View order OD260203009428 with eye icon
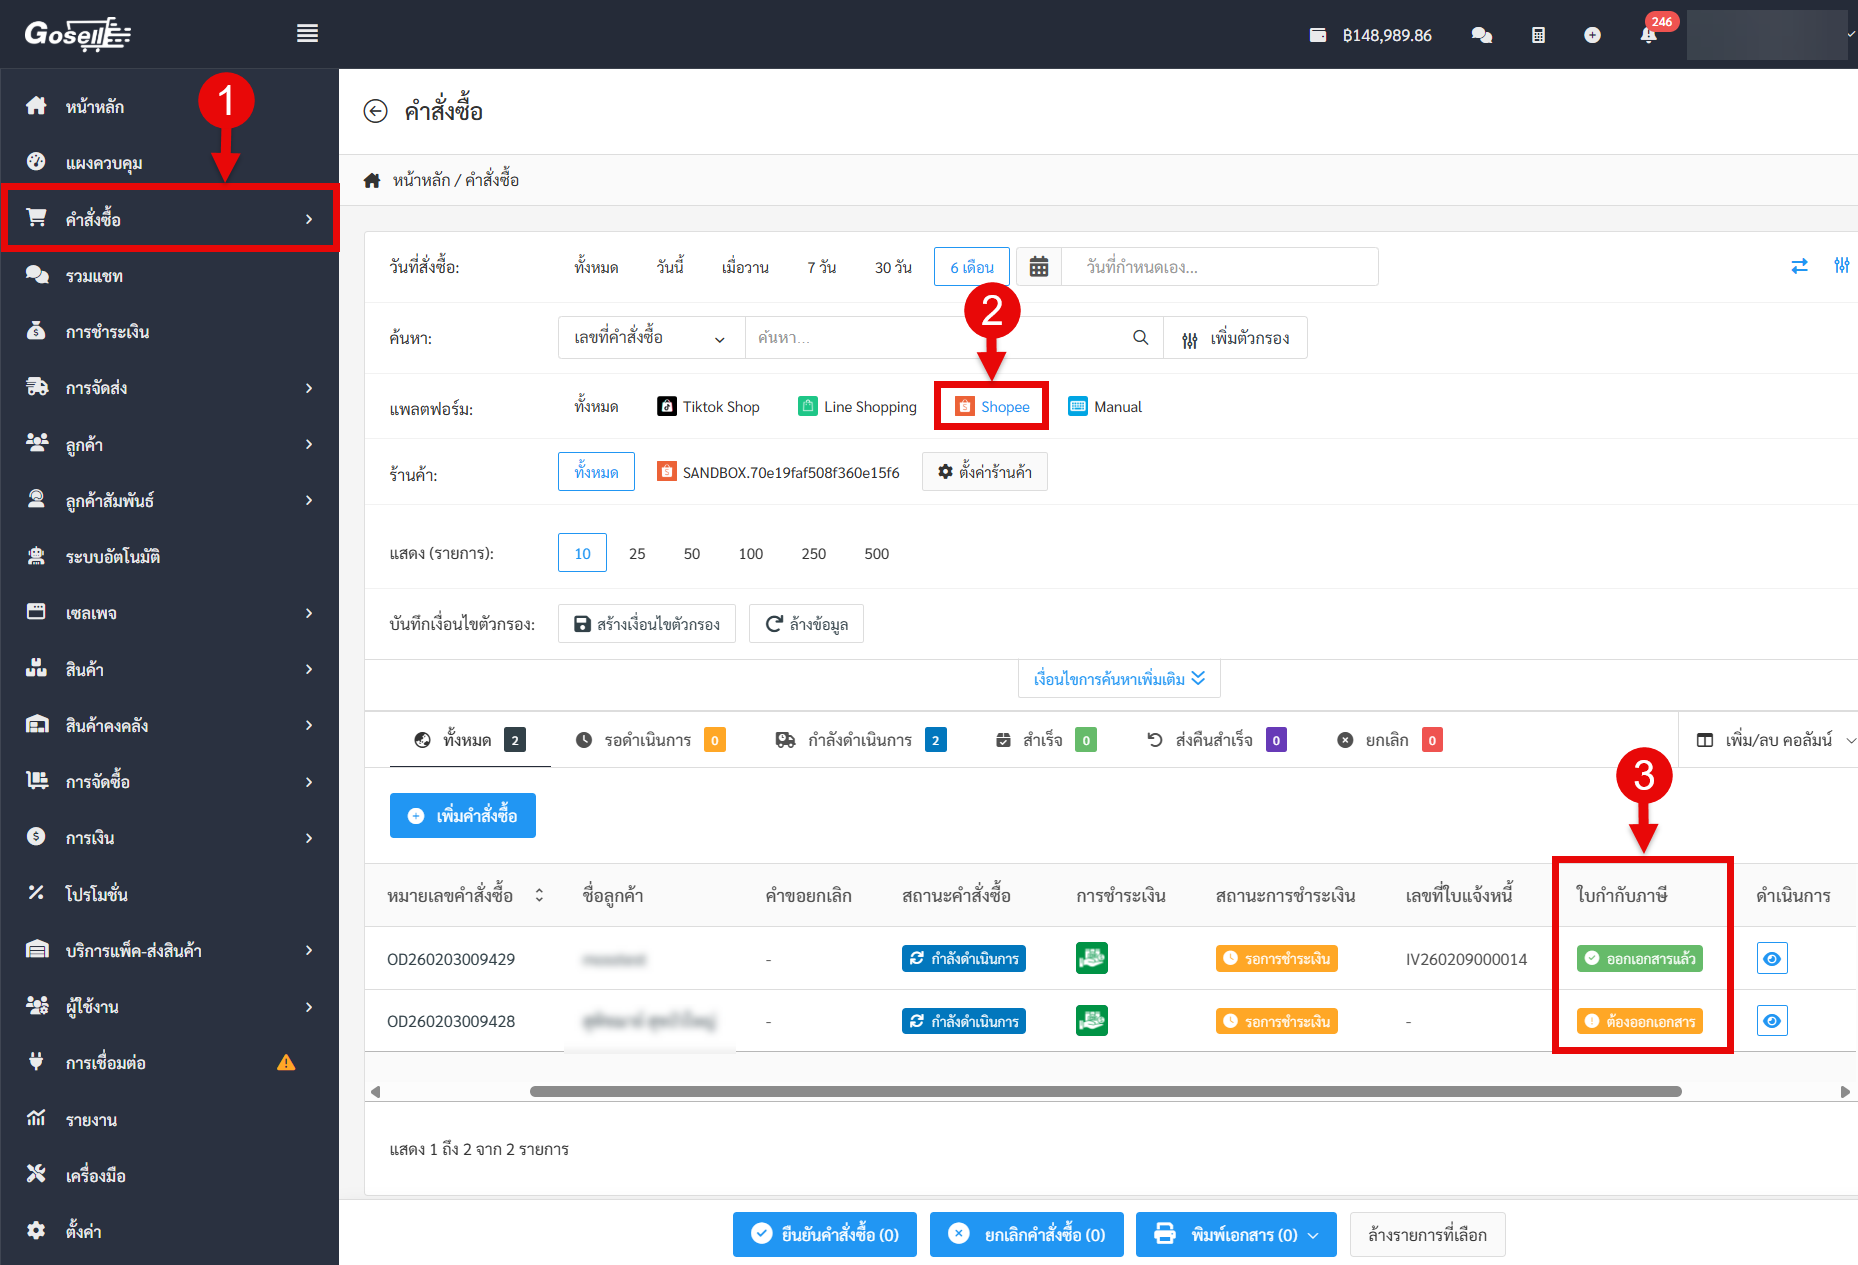The image size is (1858, 1265). tap(1772, 1021)
